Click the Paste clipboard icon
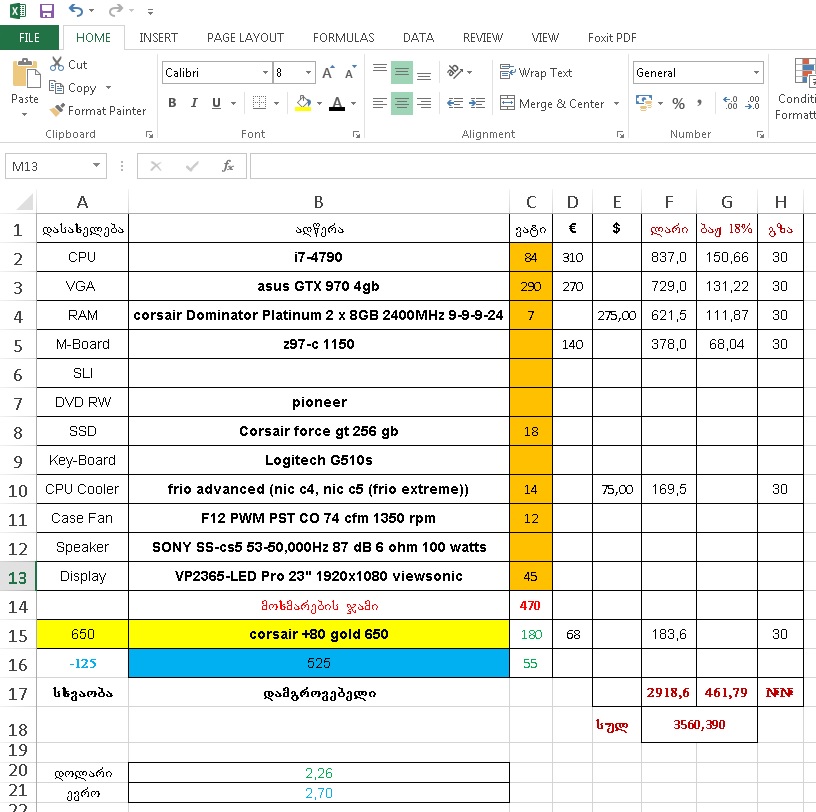The width and height of the screenshot is (816, 812). coord(25,73)
